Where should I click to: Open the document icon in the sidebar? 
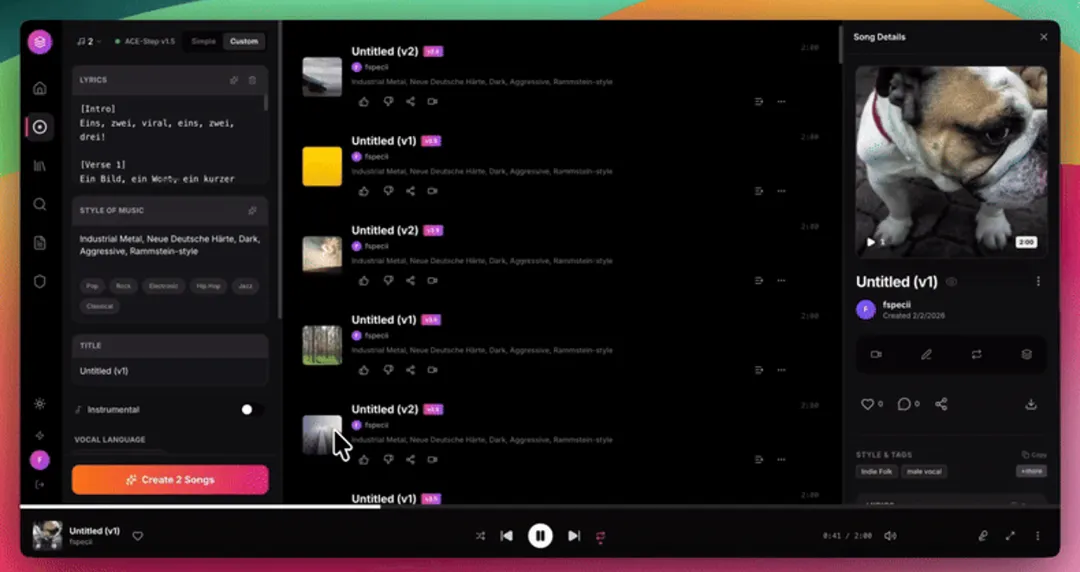pyautogui.click(x=40, y=243)
